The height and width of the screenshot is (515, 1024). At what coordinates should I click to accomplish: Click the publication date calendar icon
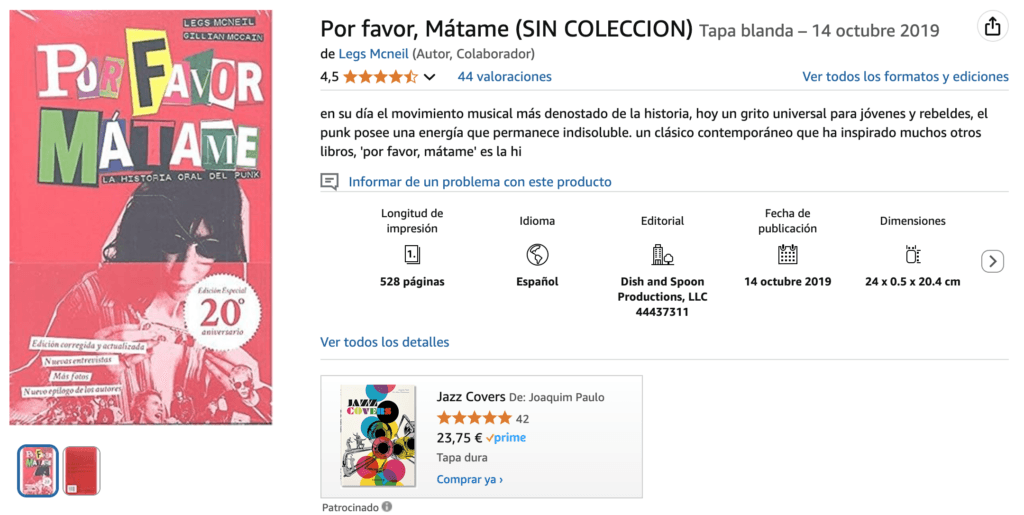click(788, 254)
